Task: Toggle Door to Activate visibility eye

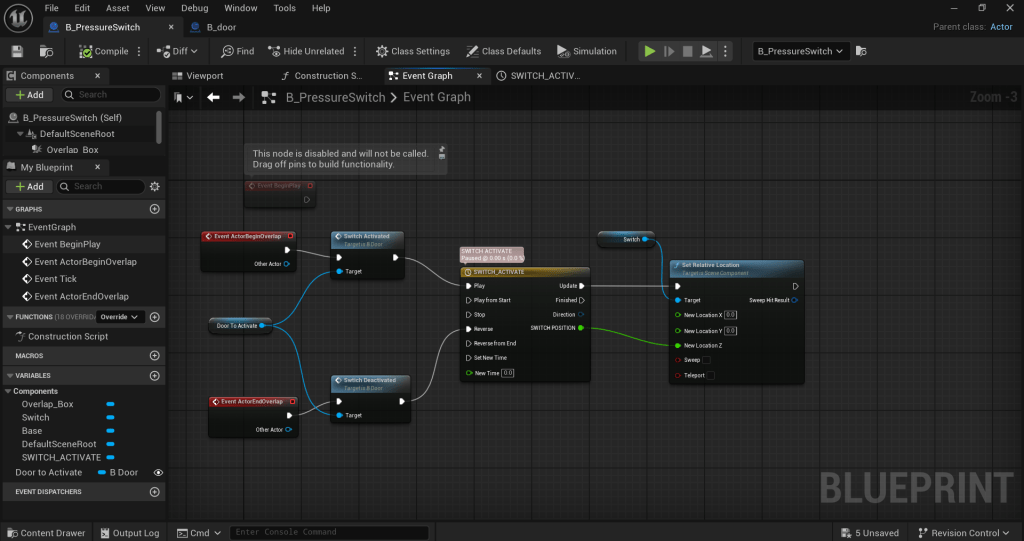Action: pyautogui.click(x=158, y=472)
